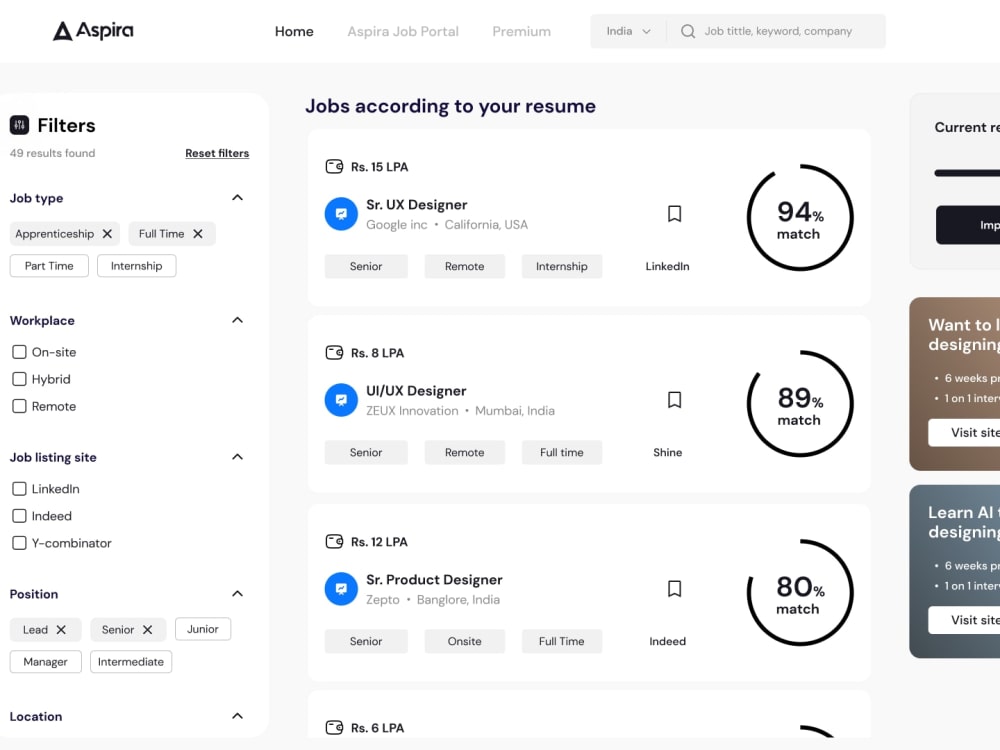Bookmark the Sr. UX Designer job

[674, 214]
